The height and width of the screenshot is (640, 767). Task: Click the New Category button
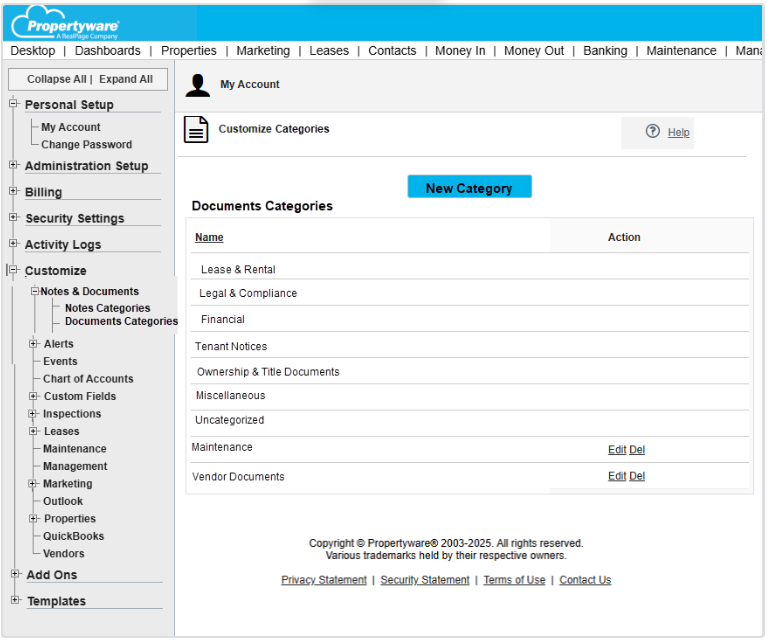470,187
